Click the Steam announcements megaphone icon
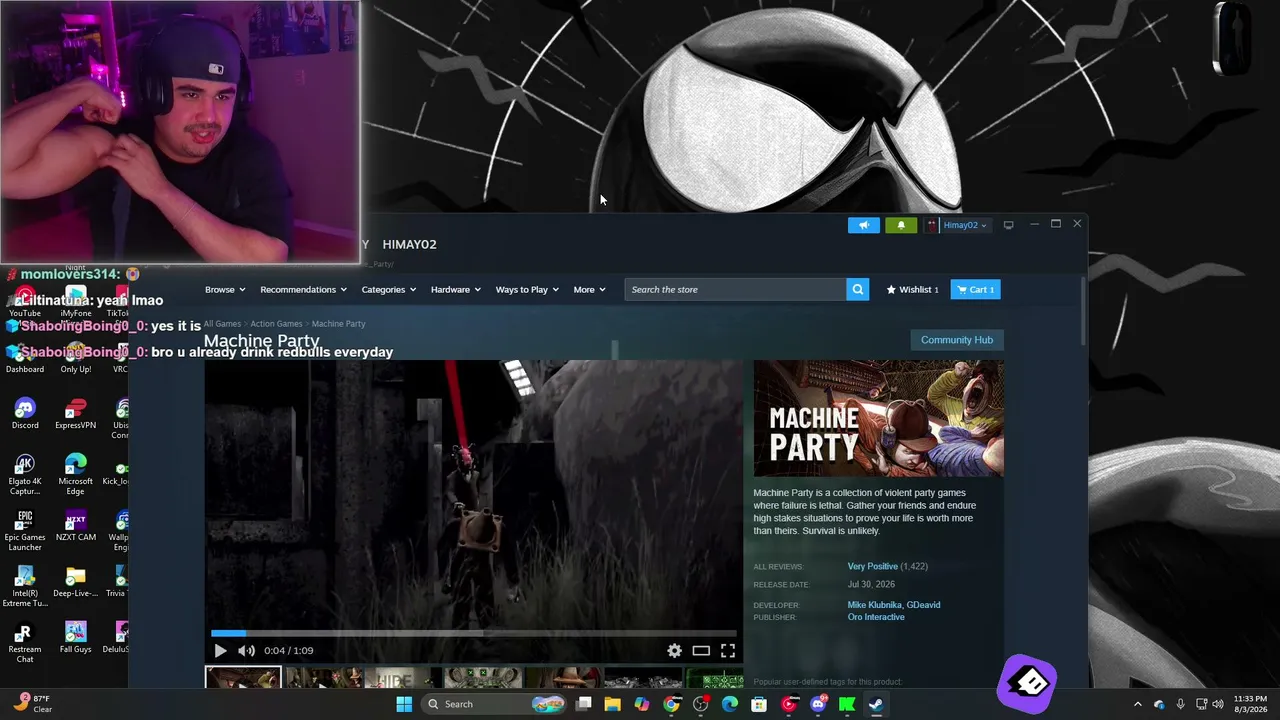Viewport: 1280px width, 720px height. pyautogui.click(x=864, y=225)
